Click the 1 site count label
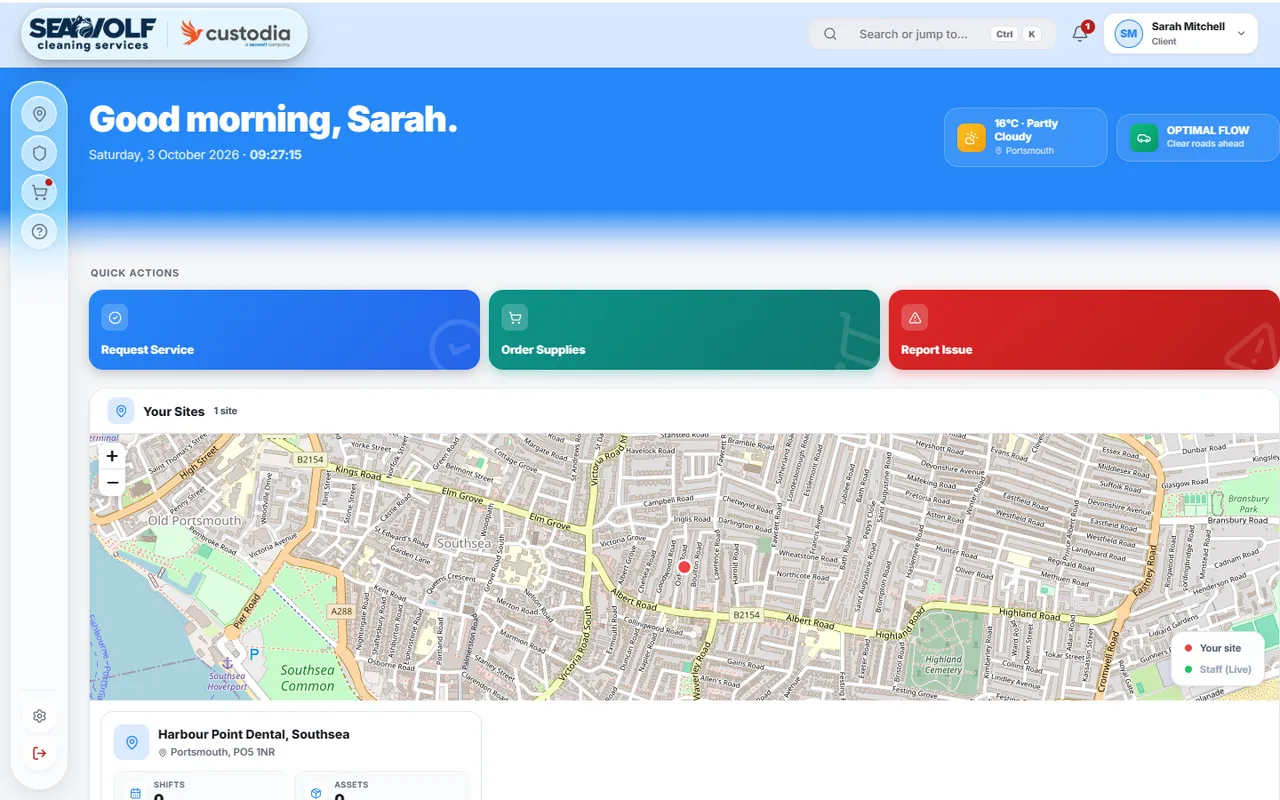Image resolution: width=1280 pixels, height=800 pixels. click(x=225, y=411)
